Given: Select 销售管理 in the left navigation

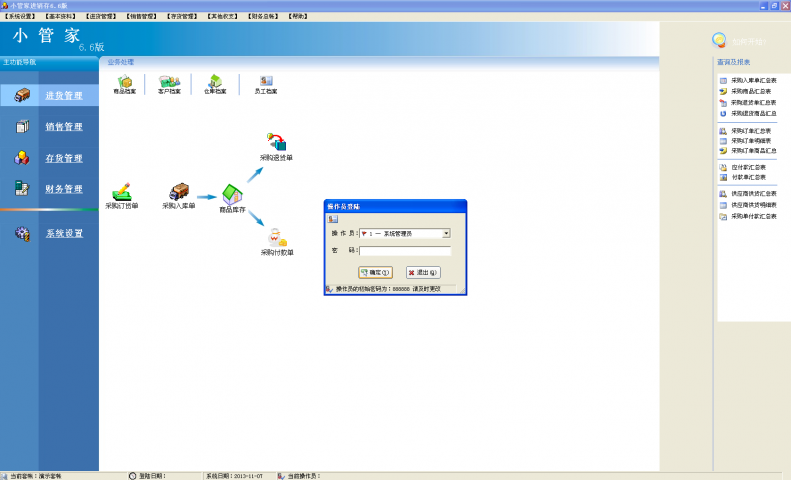Looking at the screenshot, I should [64, 127].
